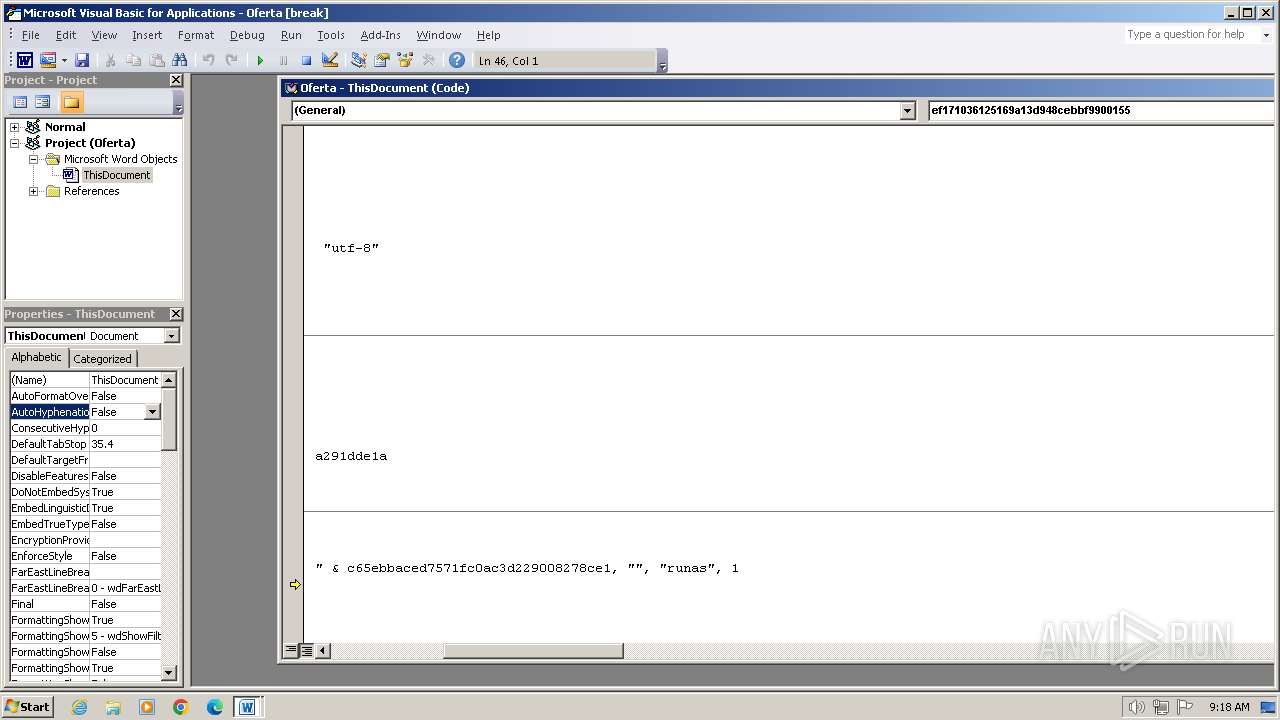Open the Run menu
This screenshot has height=720, width=1280.
(x=291, y=35)
